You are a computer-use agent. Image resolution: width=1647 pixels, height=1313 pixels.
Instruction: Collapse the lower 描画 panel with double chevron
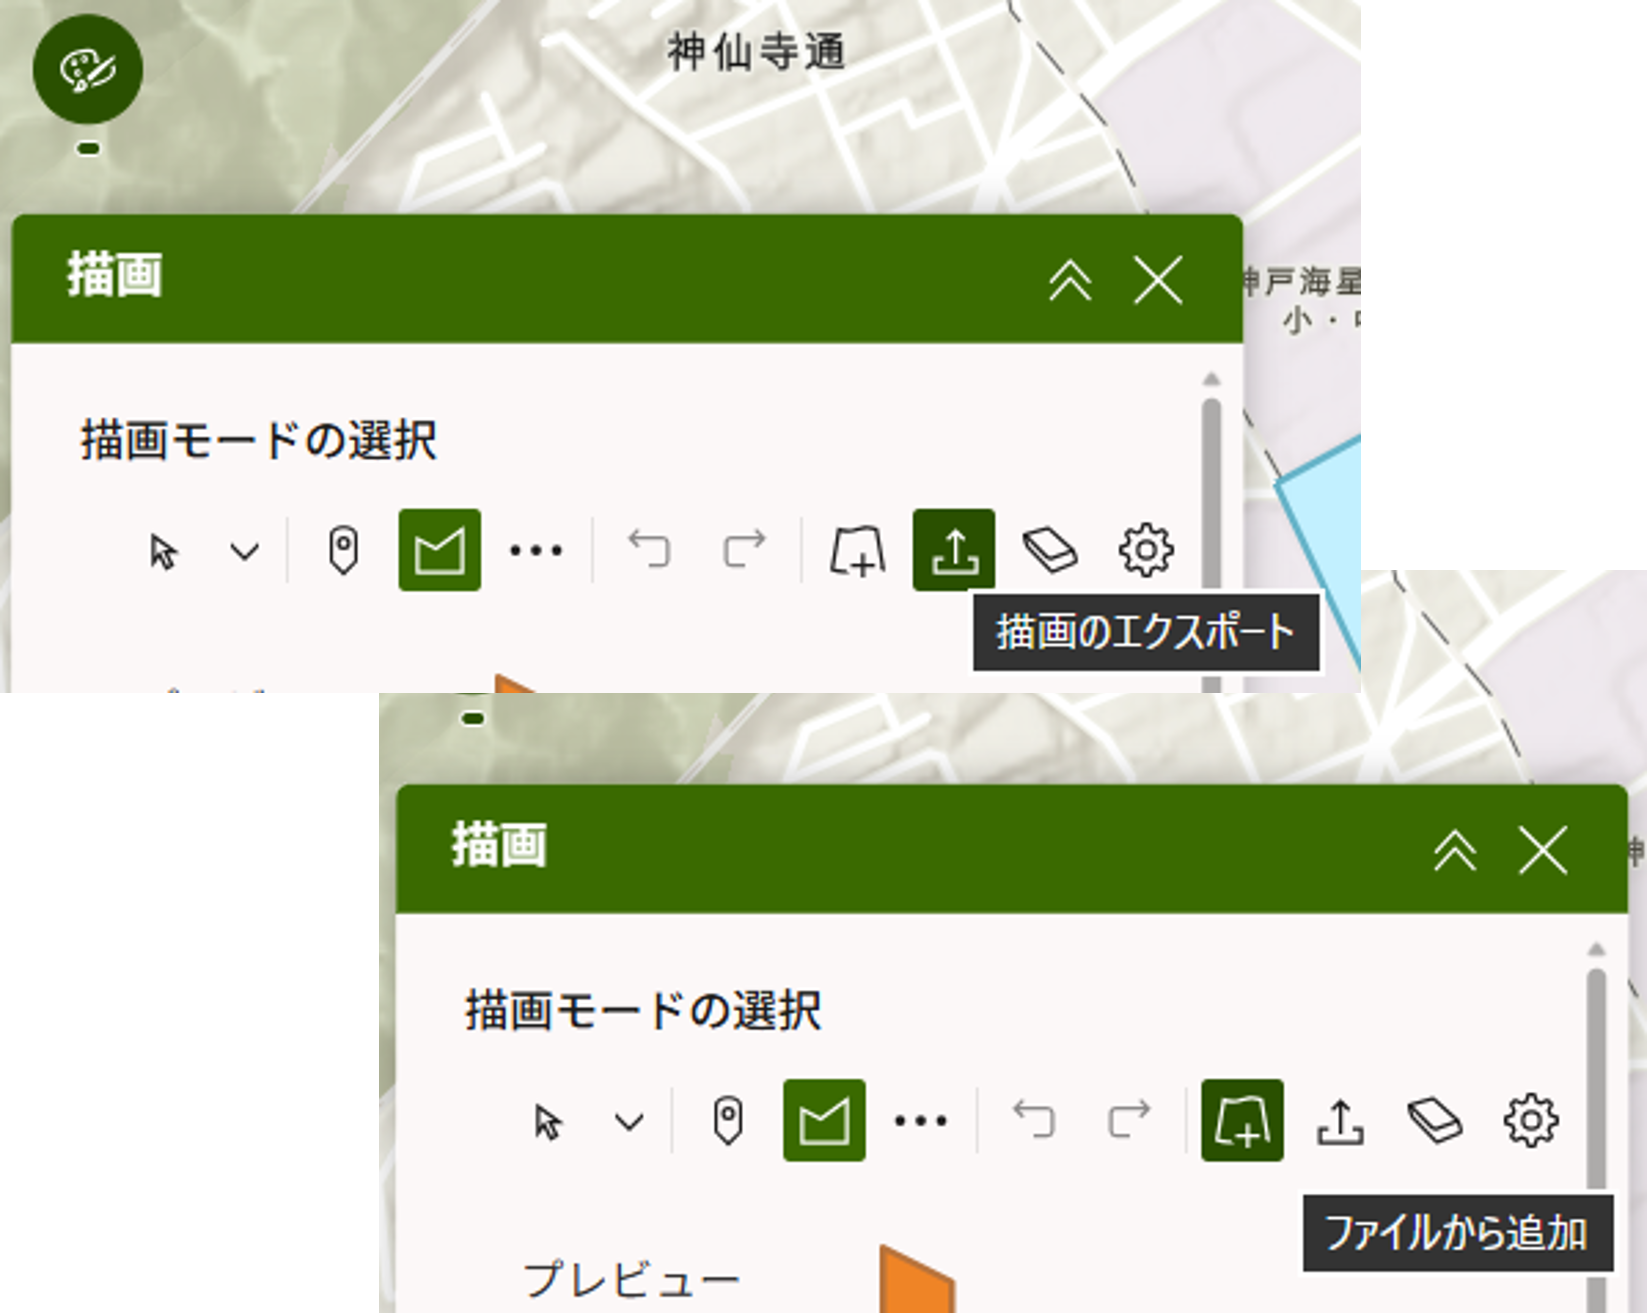click(1455, 851)
